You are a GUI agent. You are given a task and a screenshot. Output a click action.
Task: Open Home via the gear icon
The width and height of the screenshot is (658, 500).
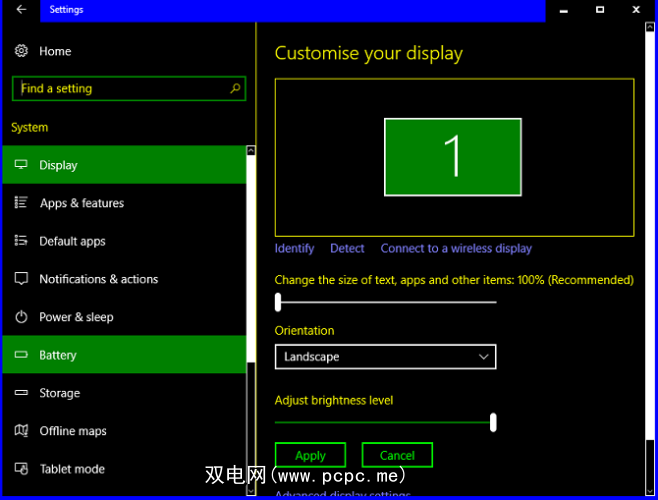click(21, 51)
